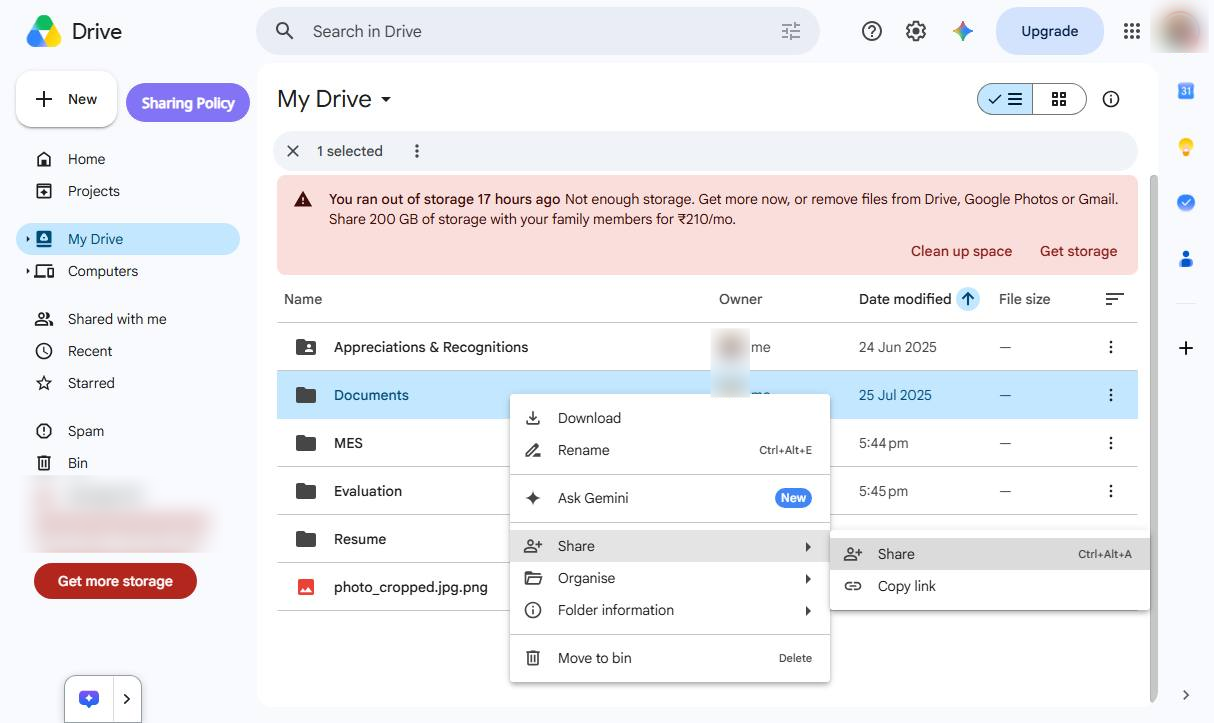
Task: Clear the selection with X icon
Action: click(293, 151)
